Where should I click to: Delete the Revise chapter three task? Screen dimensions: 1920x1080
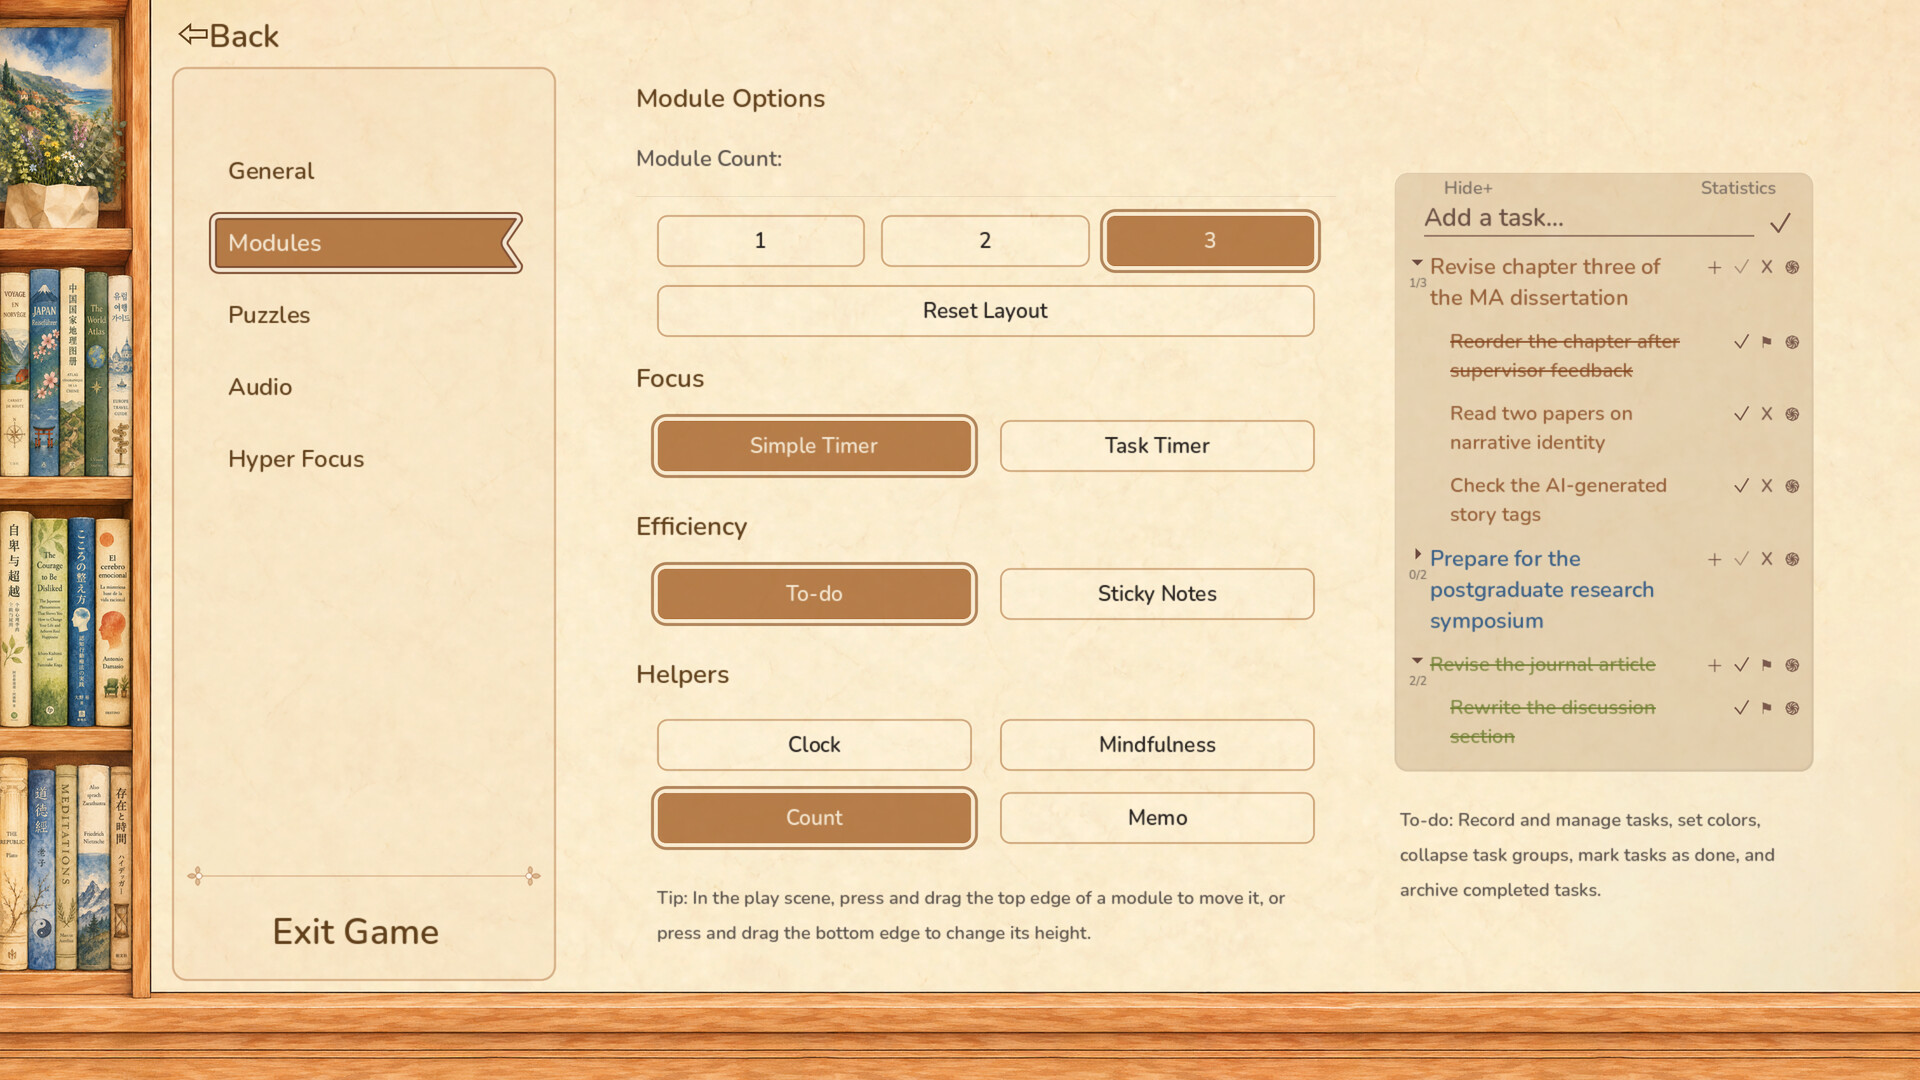click(x=1766, y=267)
